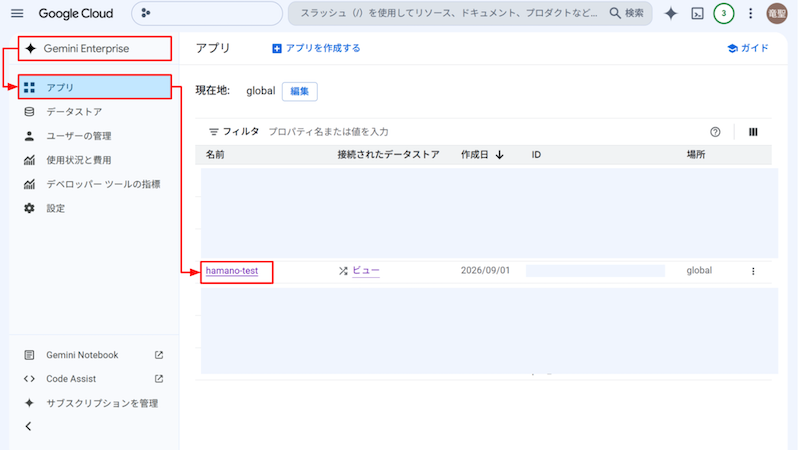The width and height of the screenshot is (804, 450).
Task: Open the project picker selector
Action: (x=207, y=13)
